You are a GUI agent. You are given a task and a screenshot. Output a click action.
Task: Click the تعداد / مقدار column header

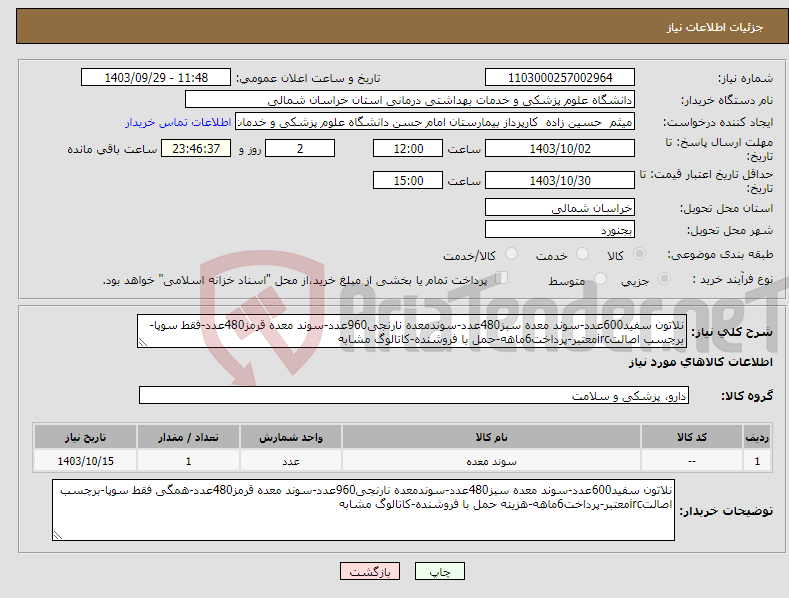[188, 437]
